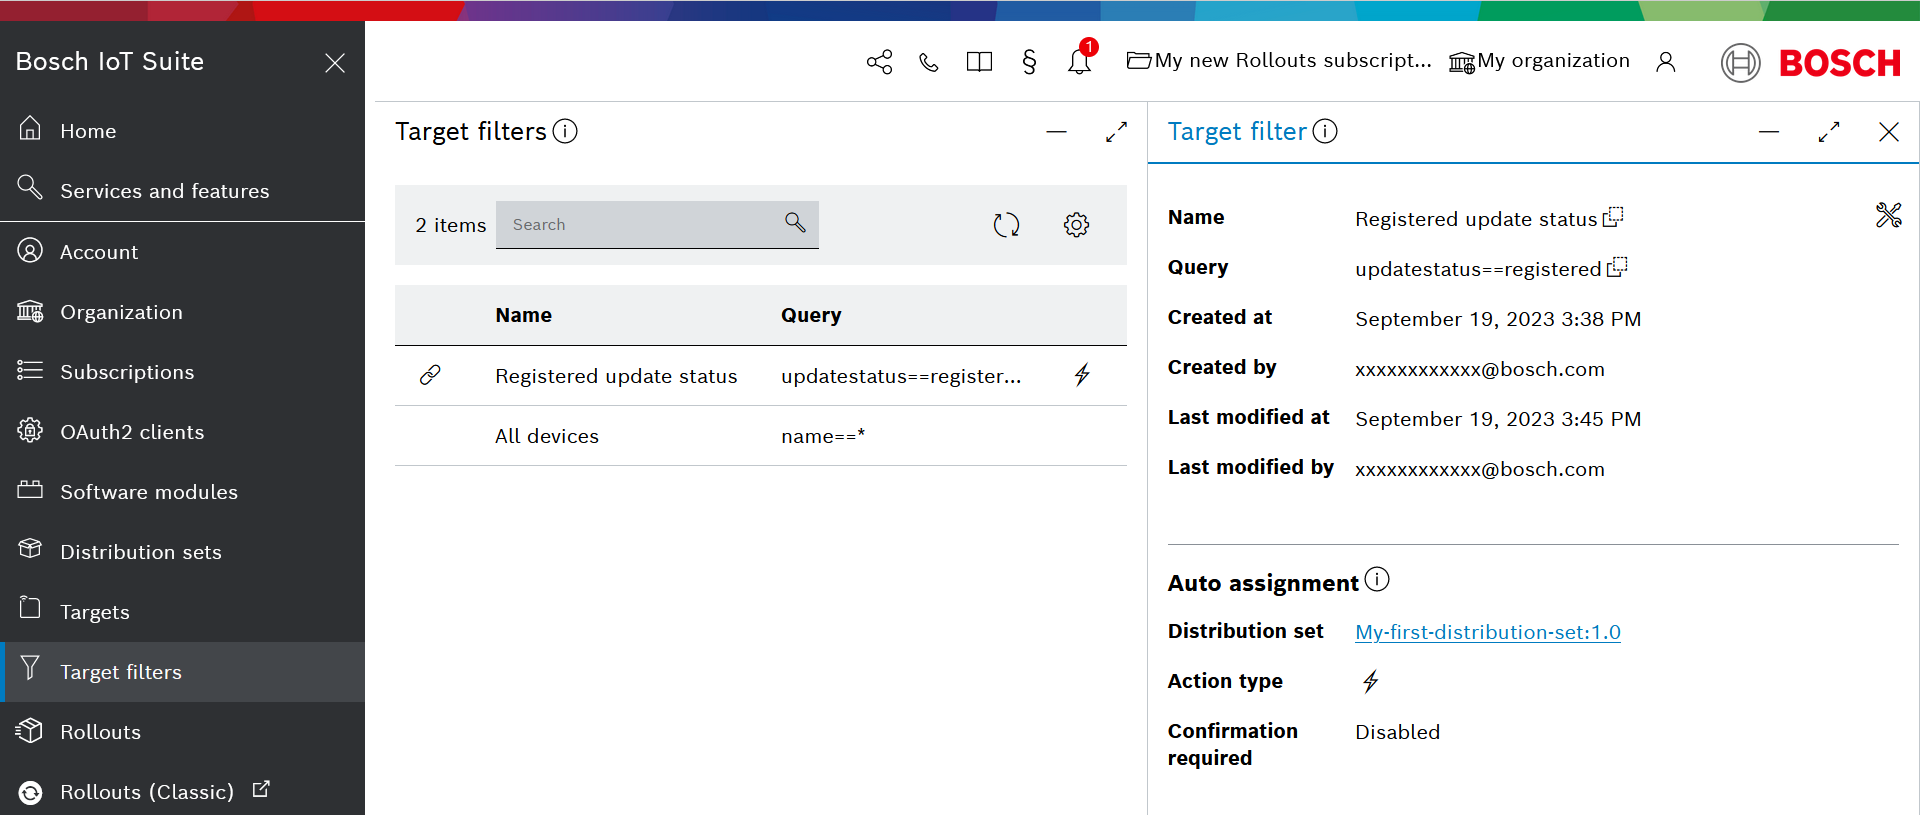Click edit tools icon in Target filter panel
The height and width of the screenshot is (815, 1920).
(1888, 215)
